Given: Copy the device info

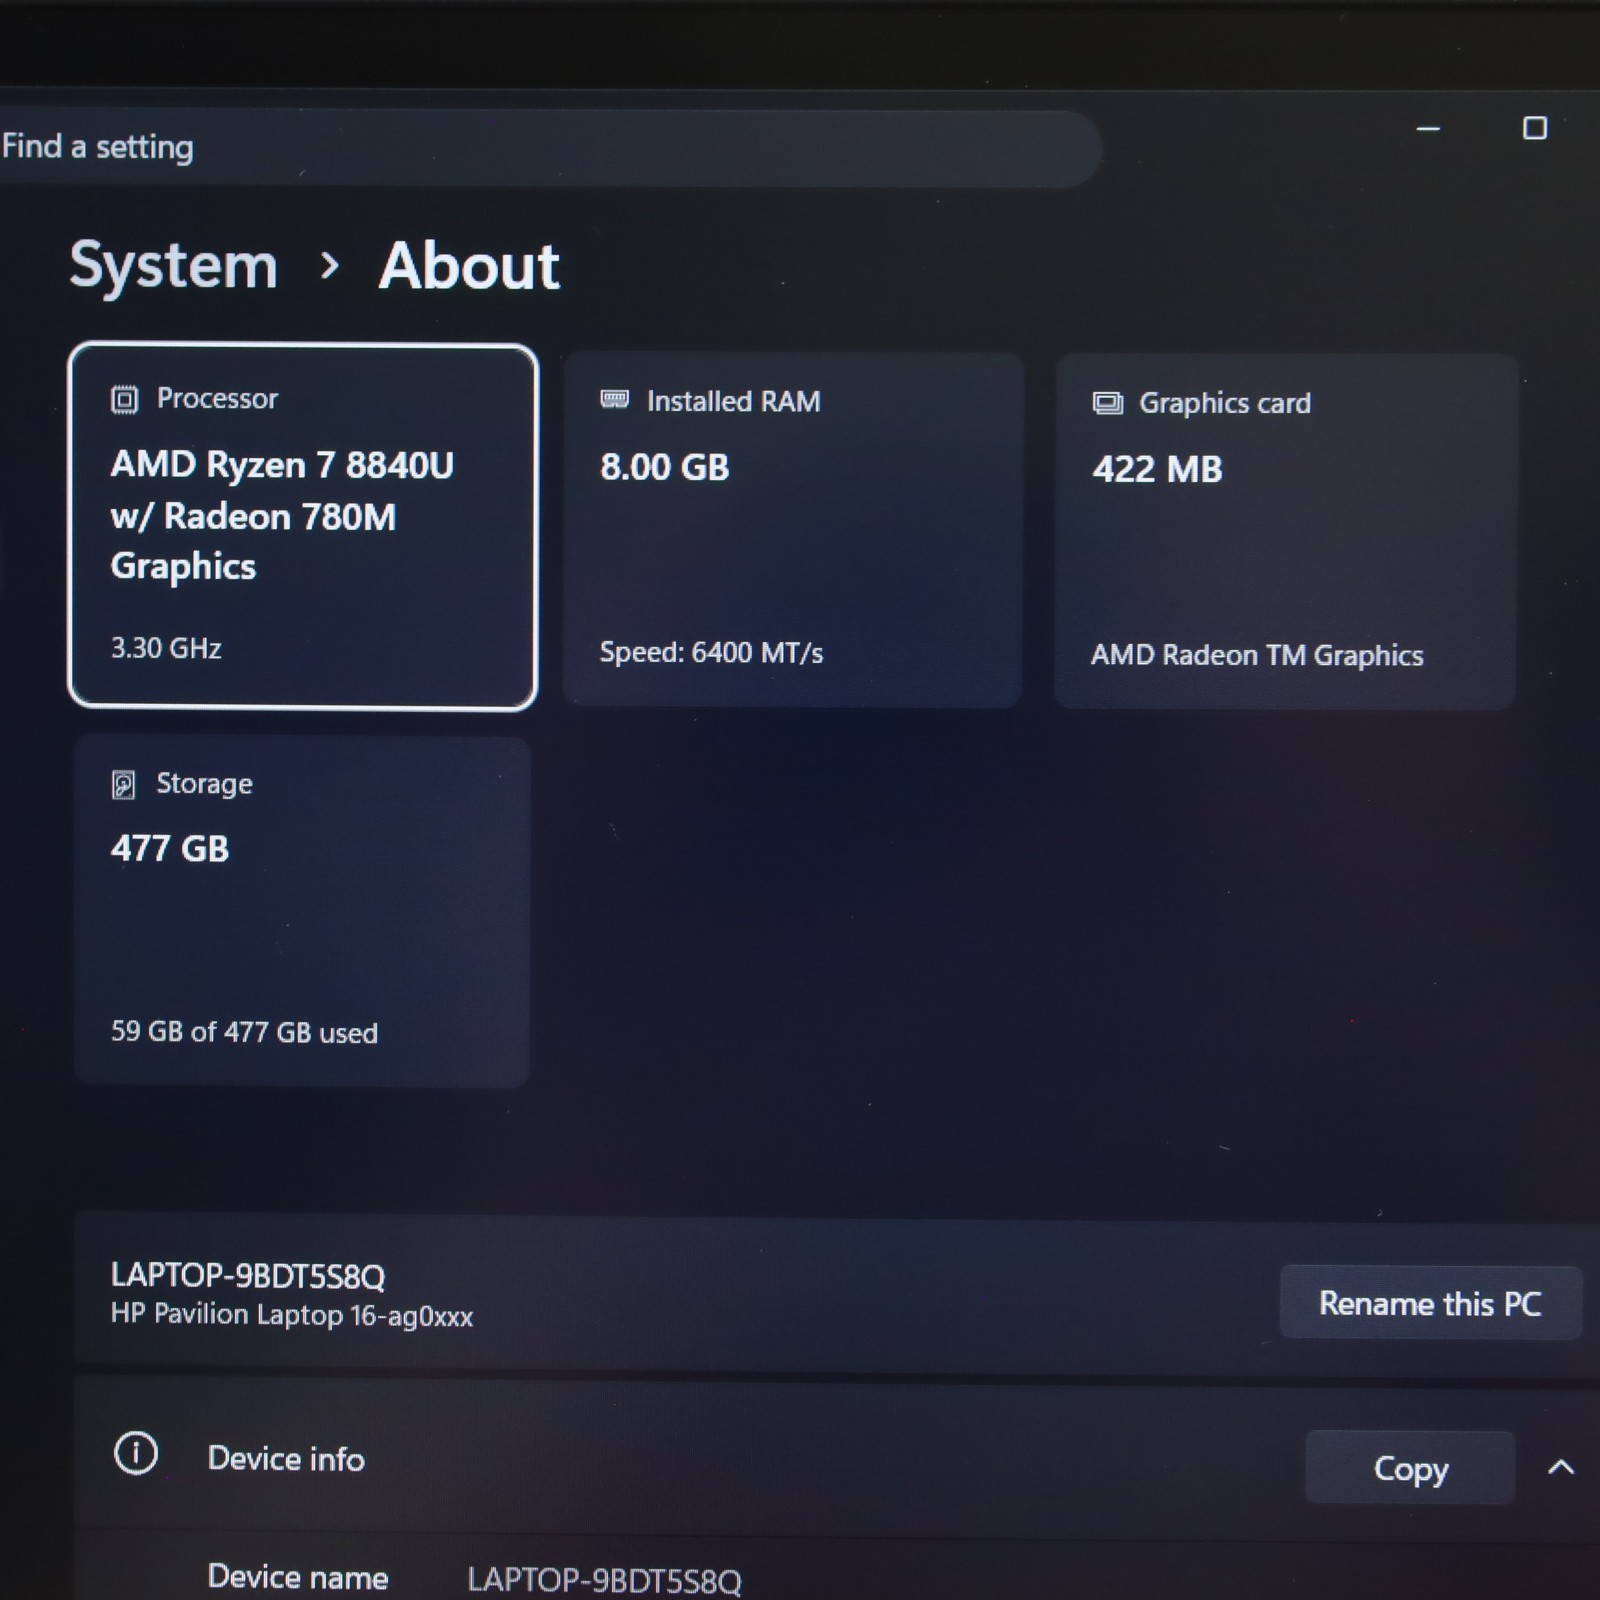Looking at the screenshot, I should [x=1410, y=1468].
